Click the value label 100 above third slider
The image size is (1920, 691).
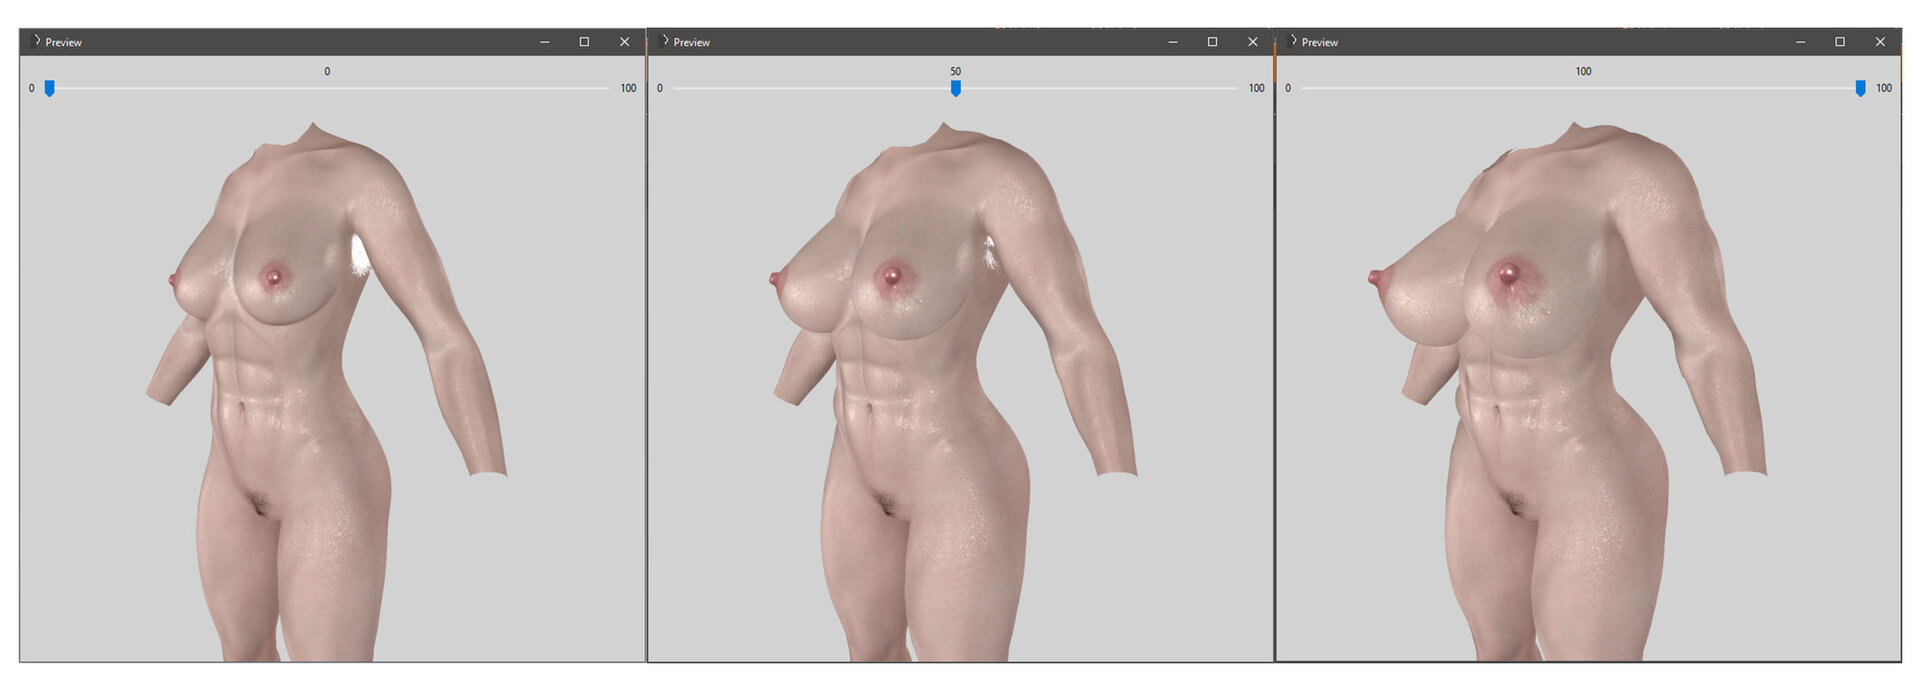tap(1584, 72)
